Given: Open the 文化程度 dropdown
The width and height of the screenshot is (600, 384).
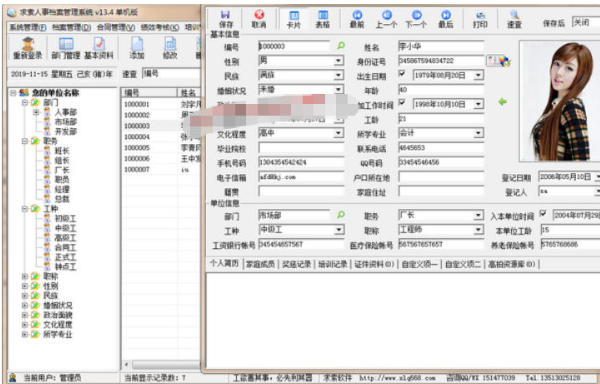Looking at the screenshot, I should point(338,133).
